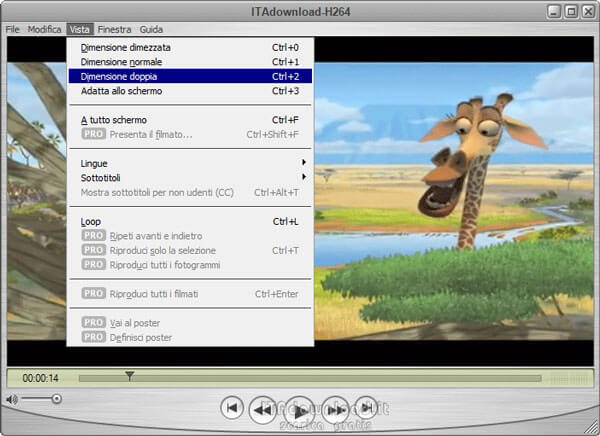
Task: Close the open Vista menu
Action: tap(79, 29)
